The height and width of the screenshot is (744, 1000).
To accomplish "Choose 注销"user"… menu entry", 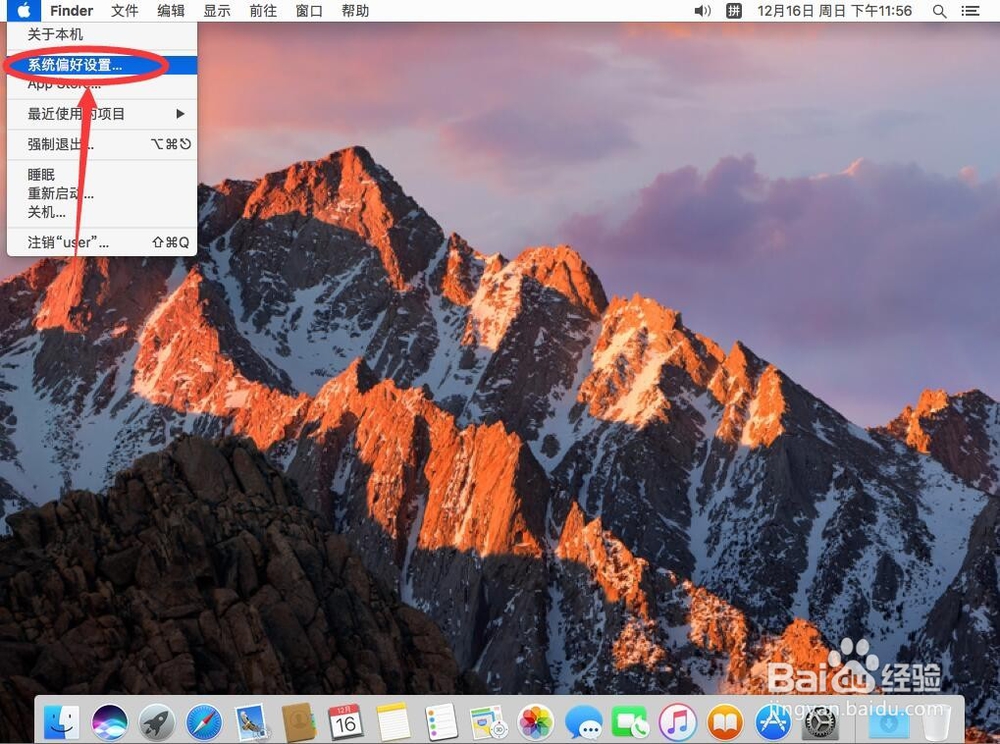I will pyautogui.click(x=102, y=242).
